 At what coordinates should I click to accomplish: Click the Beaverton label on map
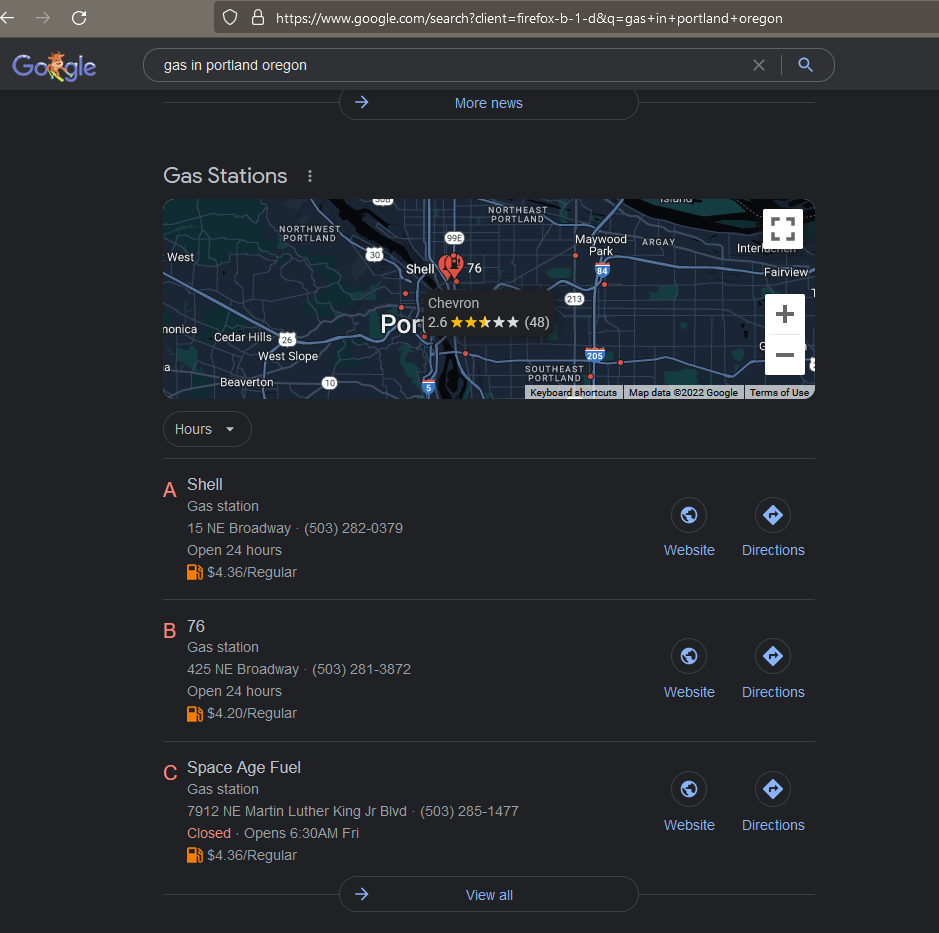pyautogui.click(x=247, y=382)
